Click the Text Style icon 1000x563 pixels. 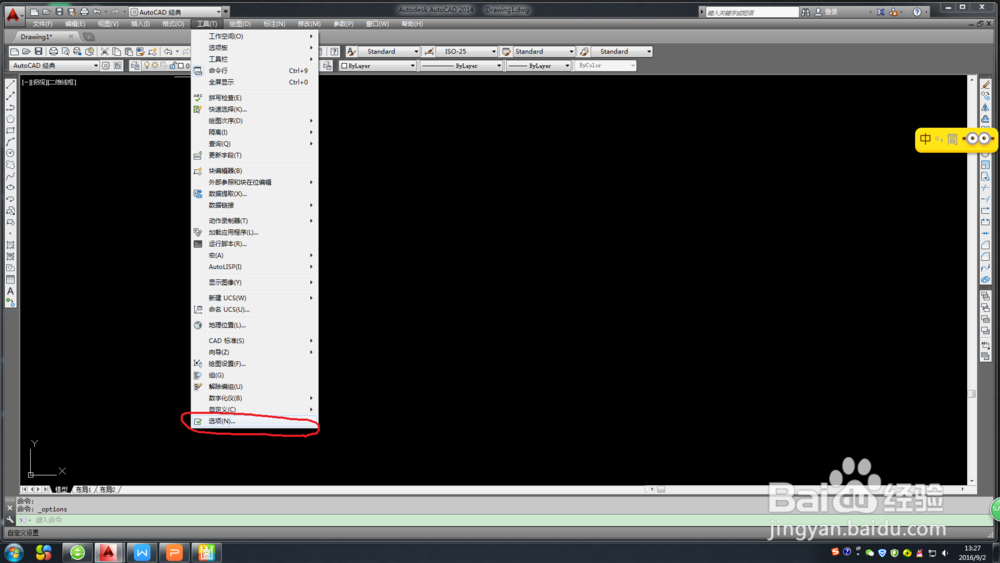tap(351, 52)
